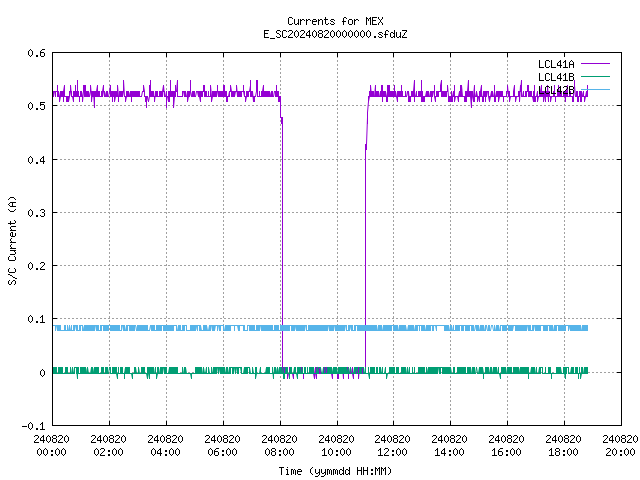The height and width of the screenshot is (480, 640).
Task: Click the X-axis label 'Time (yymmdd HH:MM)'
Action: pos(335,471)
